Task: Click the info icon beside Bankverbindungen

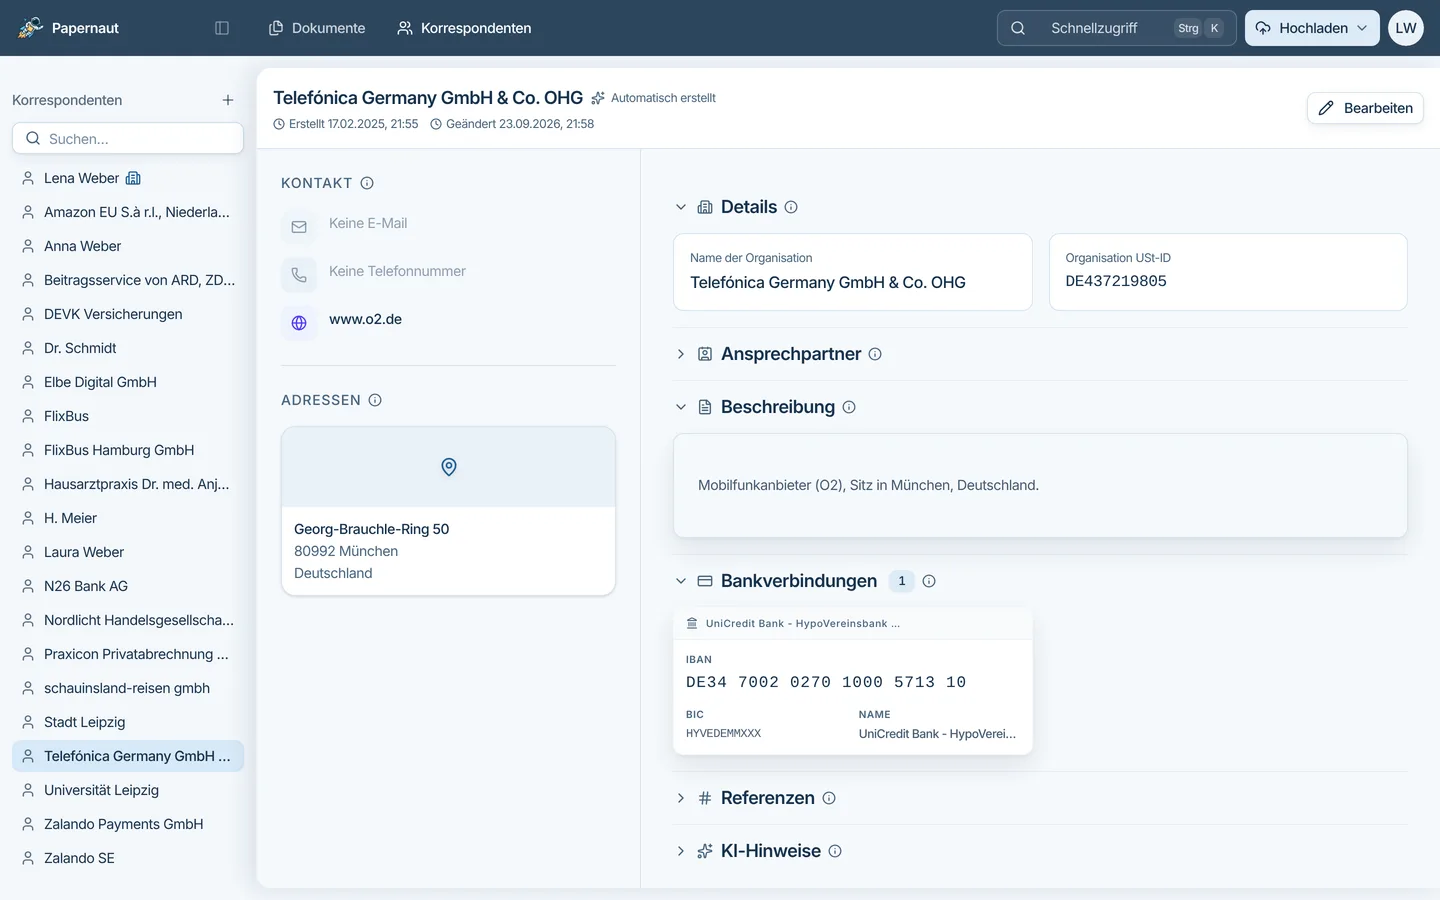Action: 929,581
